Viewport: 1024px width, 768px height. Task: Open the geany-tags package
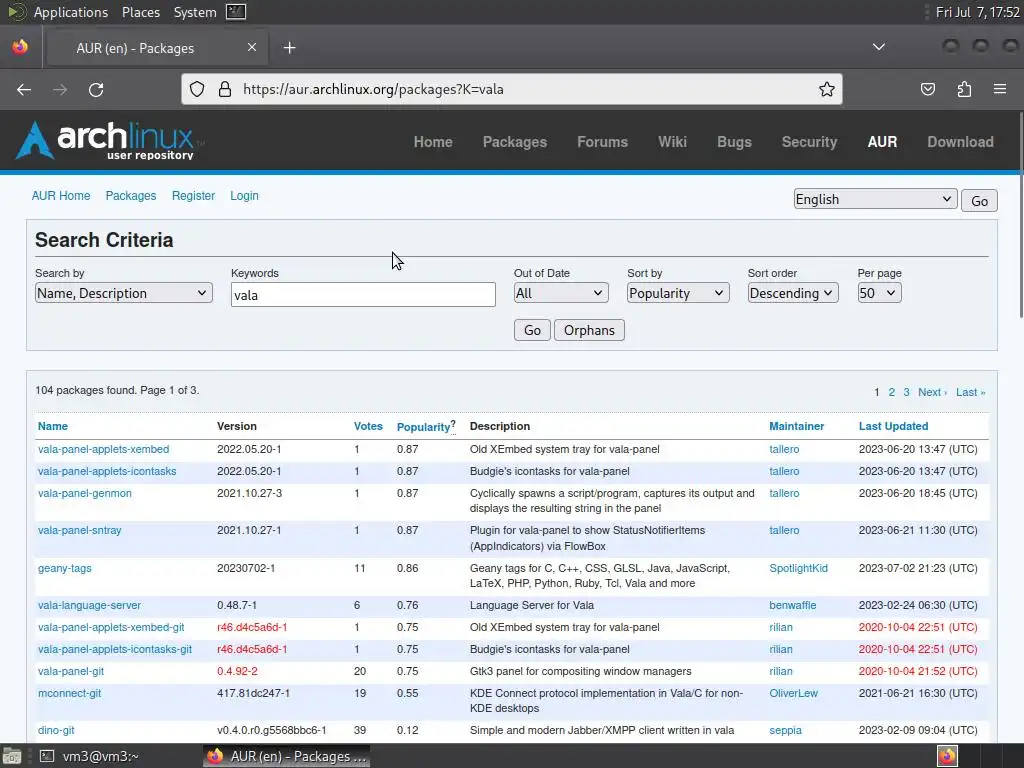coord(65,568)
